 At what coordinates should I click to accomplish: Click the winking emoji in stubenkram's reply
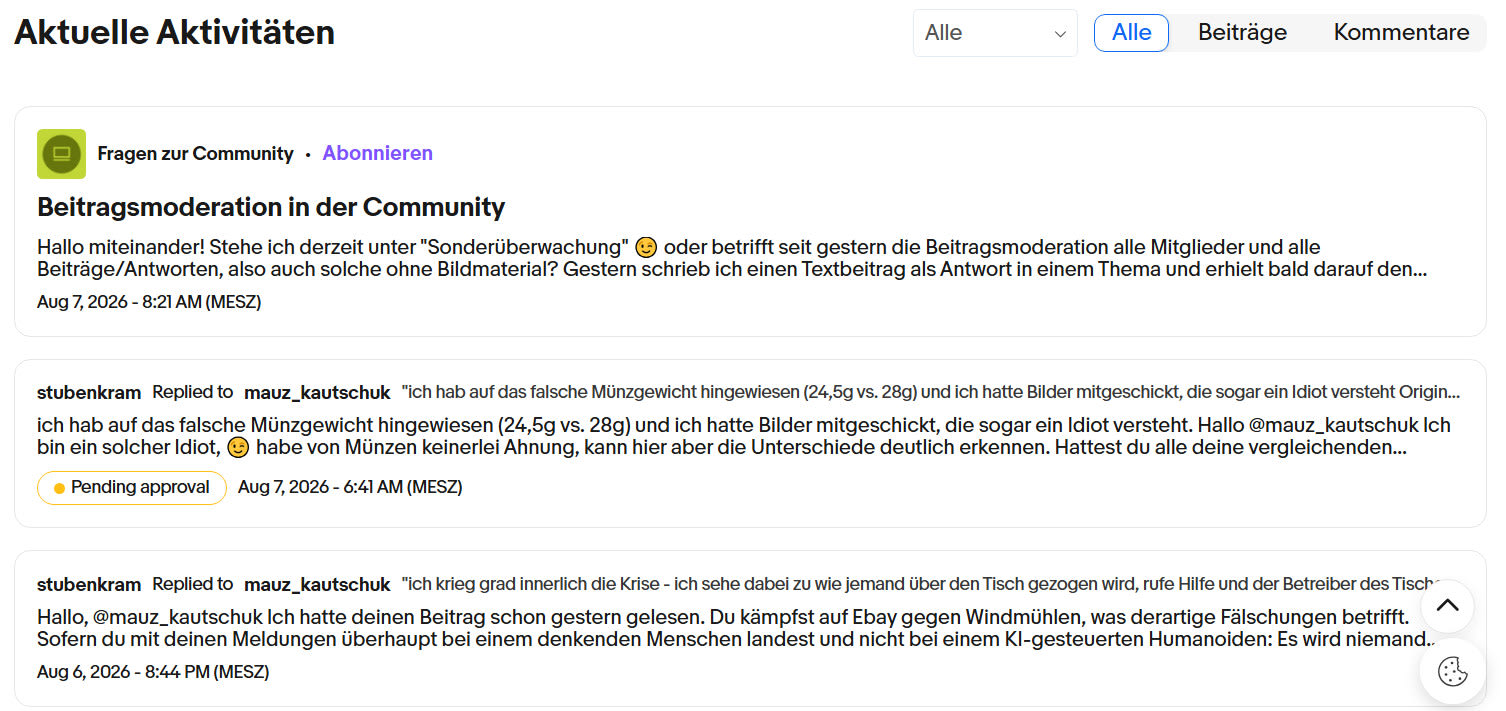(x=238, y=448)
